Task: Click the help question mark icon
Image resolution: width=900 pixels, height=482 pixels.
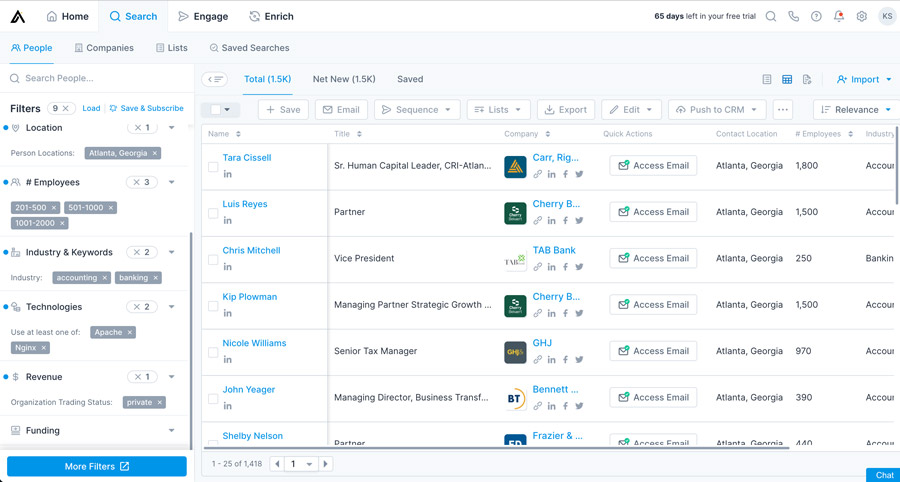Action: pos(816,17)
